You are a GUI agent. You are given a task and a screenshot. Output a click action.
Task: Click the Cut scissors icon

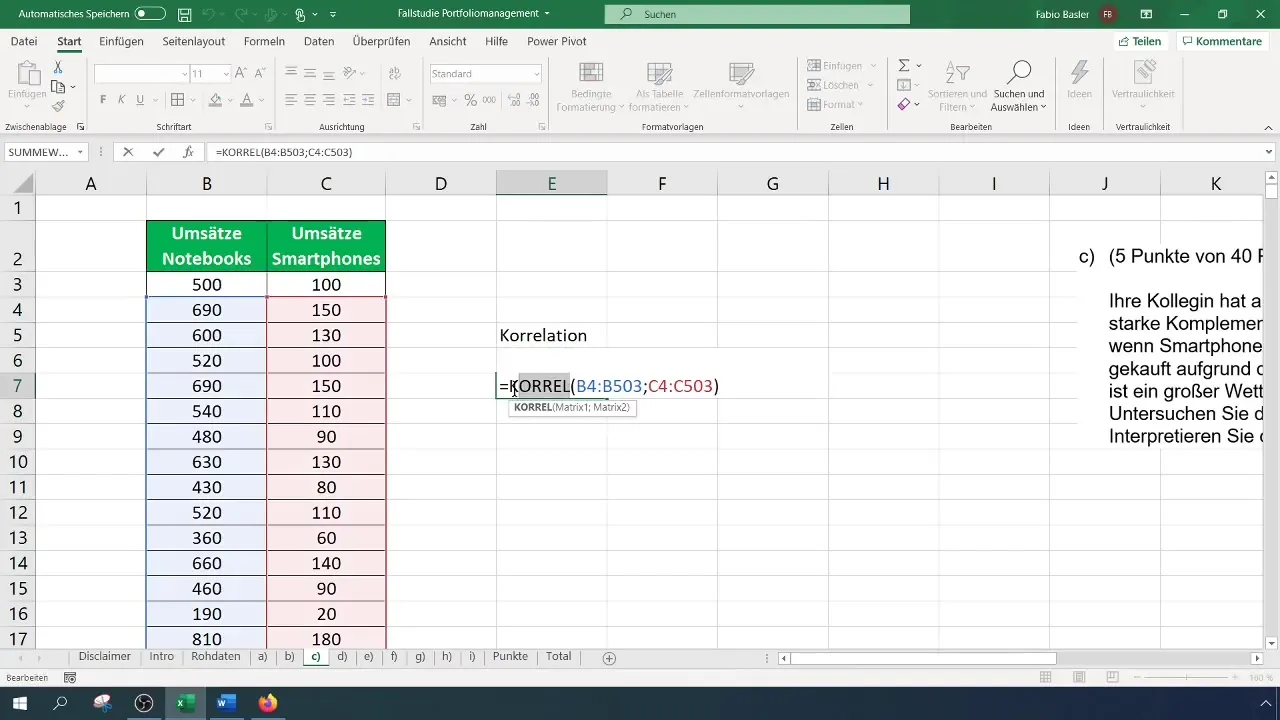click(x=58, y=67)
